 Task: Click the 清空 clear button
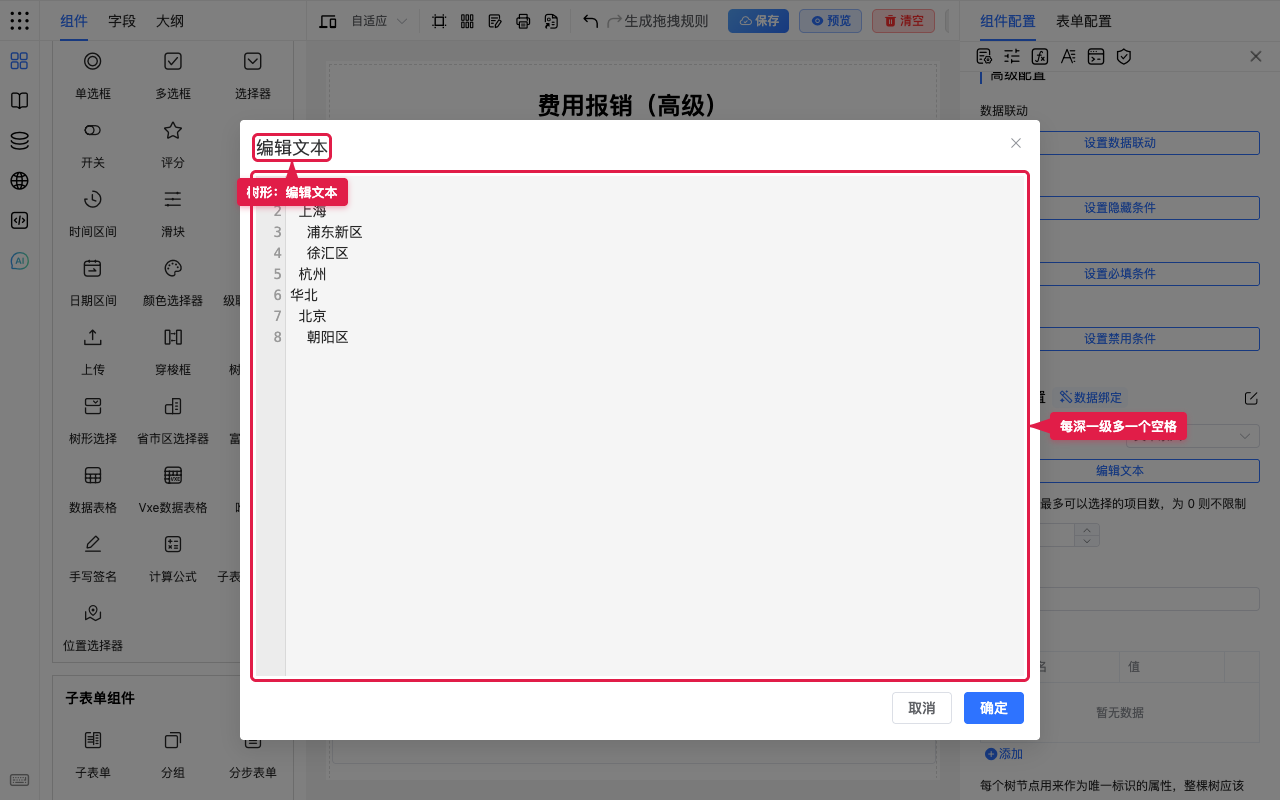[903, 21]
